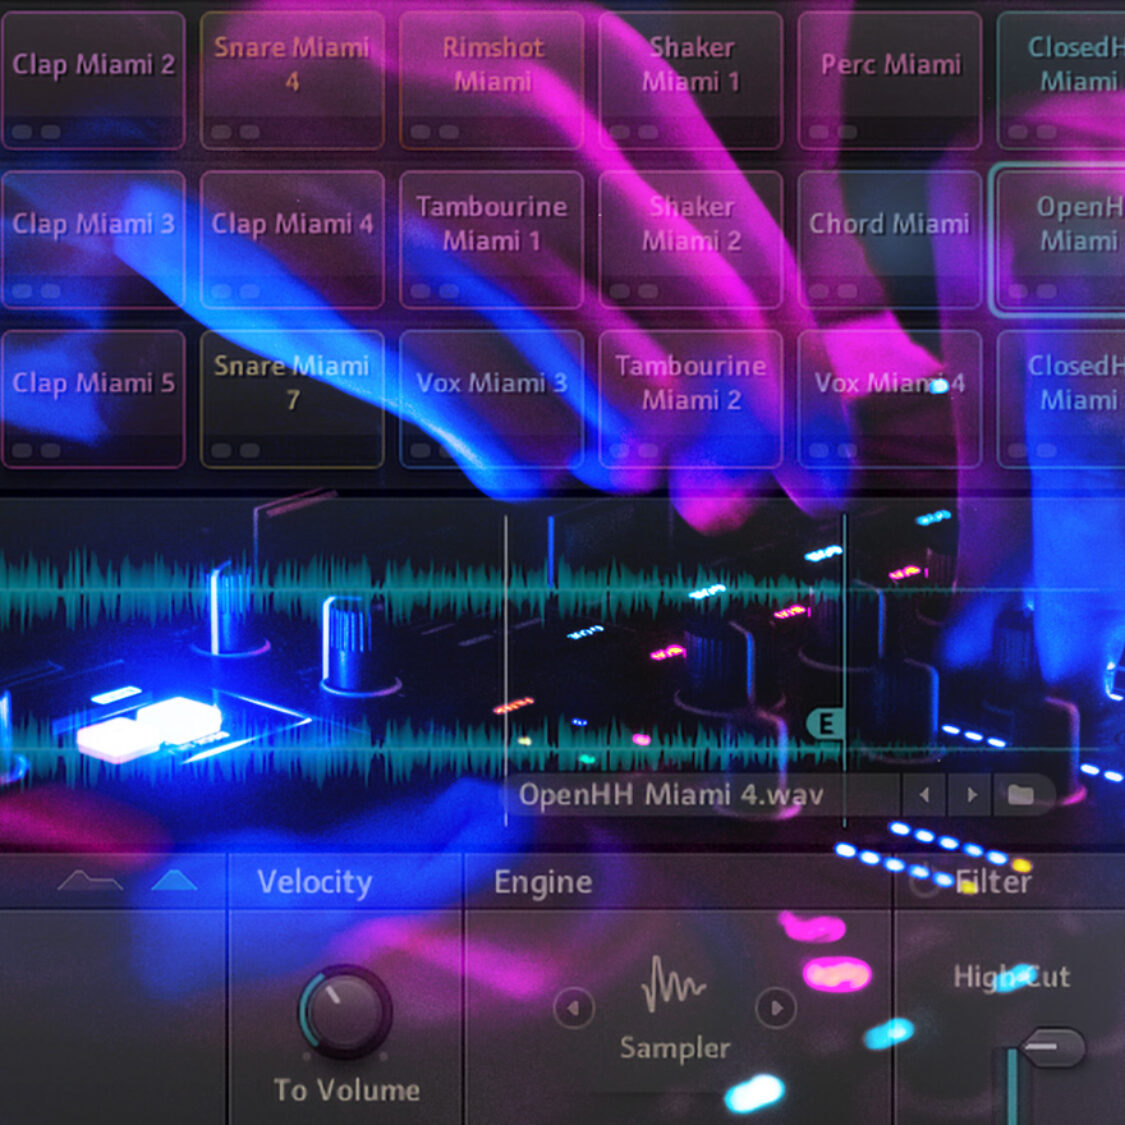Load next sample with the right filename arrow
The height and width of the screenshot is (1125, 1125).
pyautogui.click(x=970, y=793)
